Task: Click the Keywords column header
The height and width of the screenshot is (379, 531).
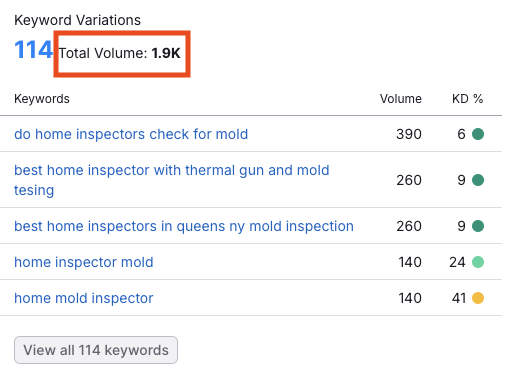Action: pyautogui.click(x=42, y=99)
